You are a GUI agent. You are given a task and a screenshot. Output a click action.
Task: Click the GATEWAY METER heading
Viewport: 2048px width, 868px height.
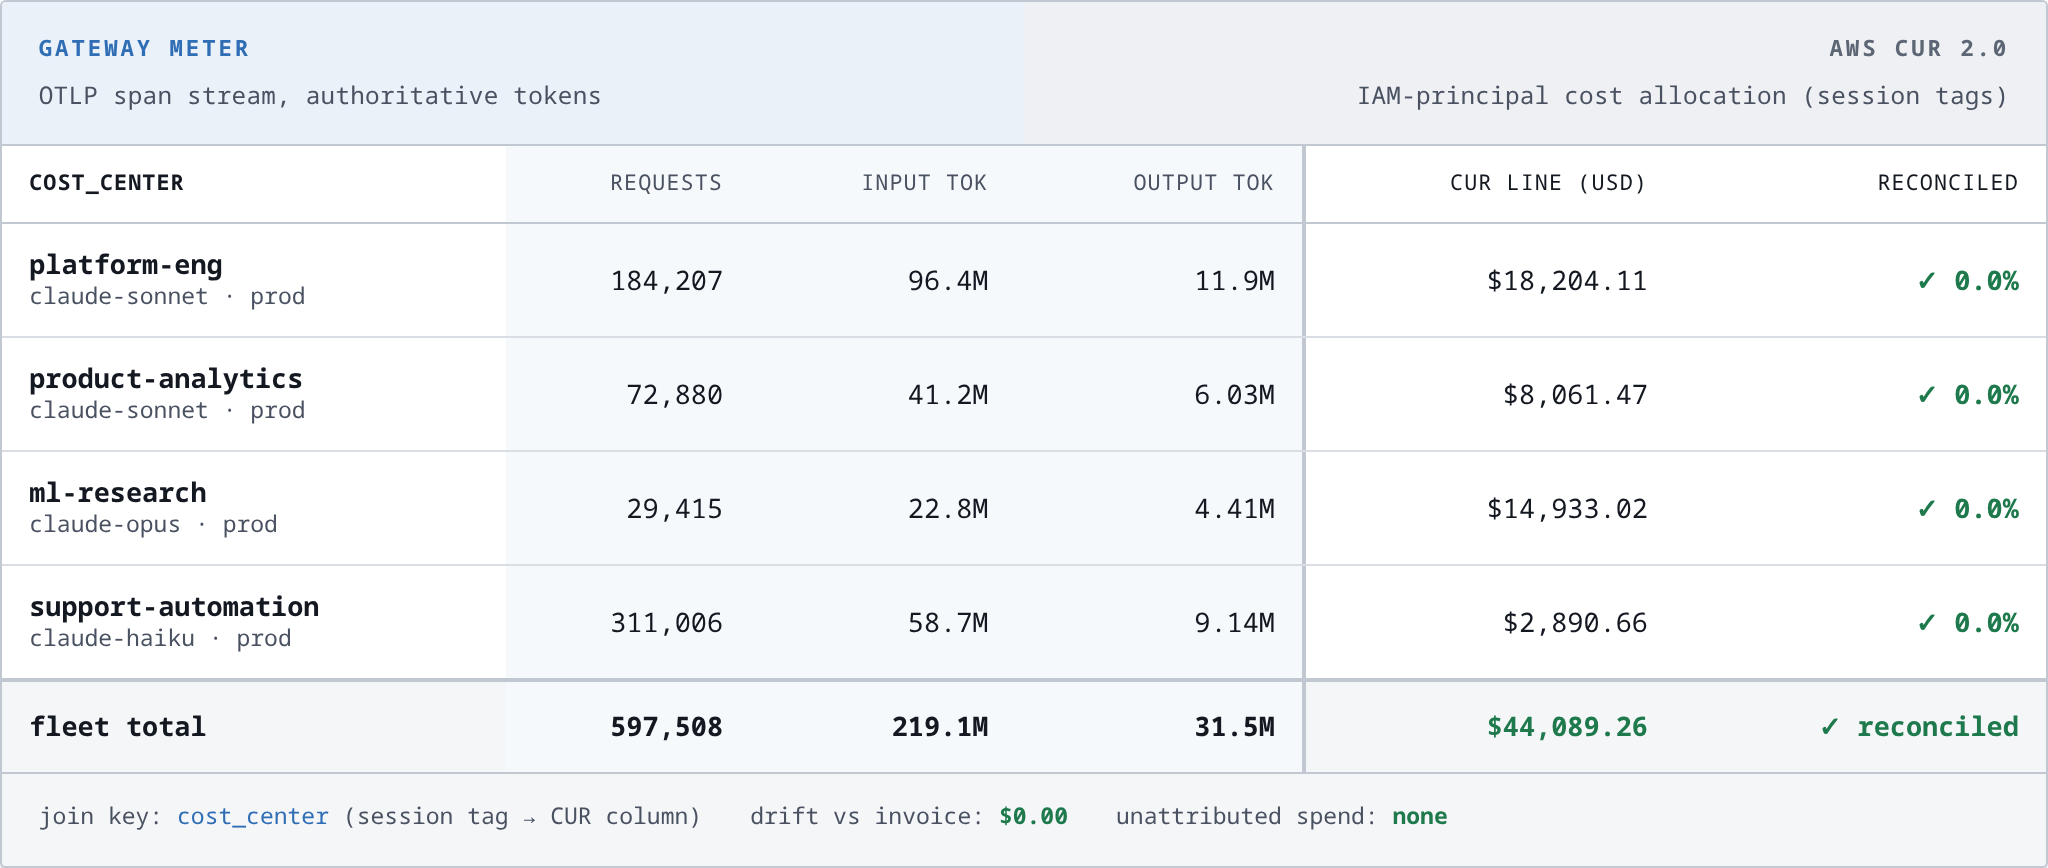pos(144,48)
